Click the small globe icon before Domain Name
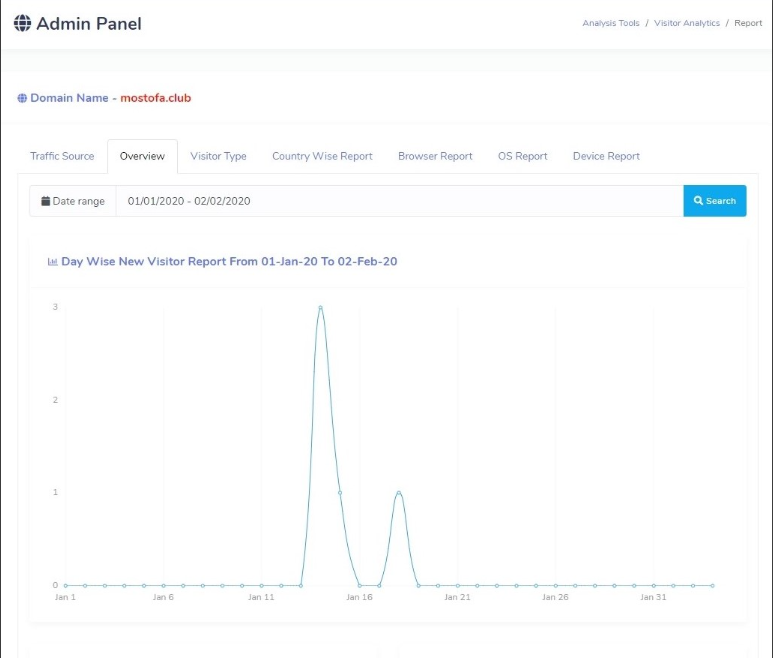Viewport: 773px width, 658px height. point(22,99)
